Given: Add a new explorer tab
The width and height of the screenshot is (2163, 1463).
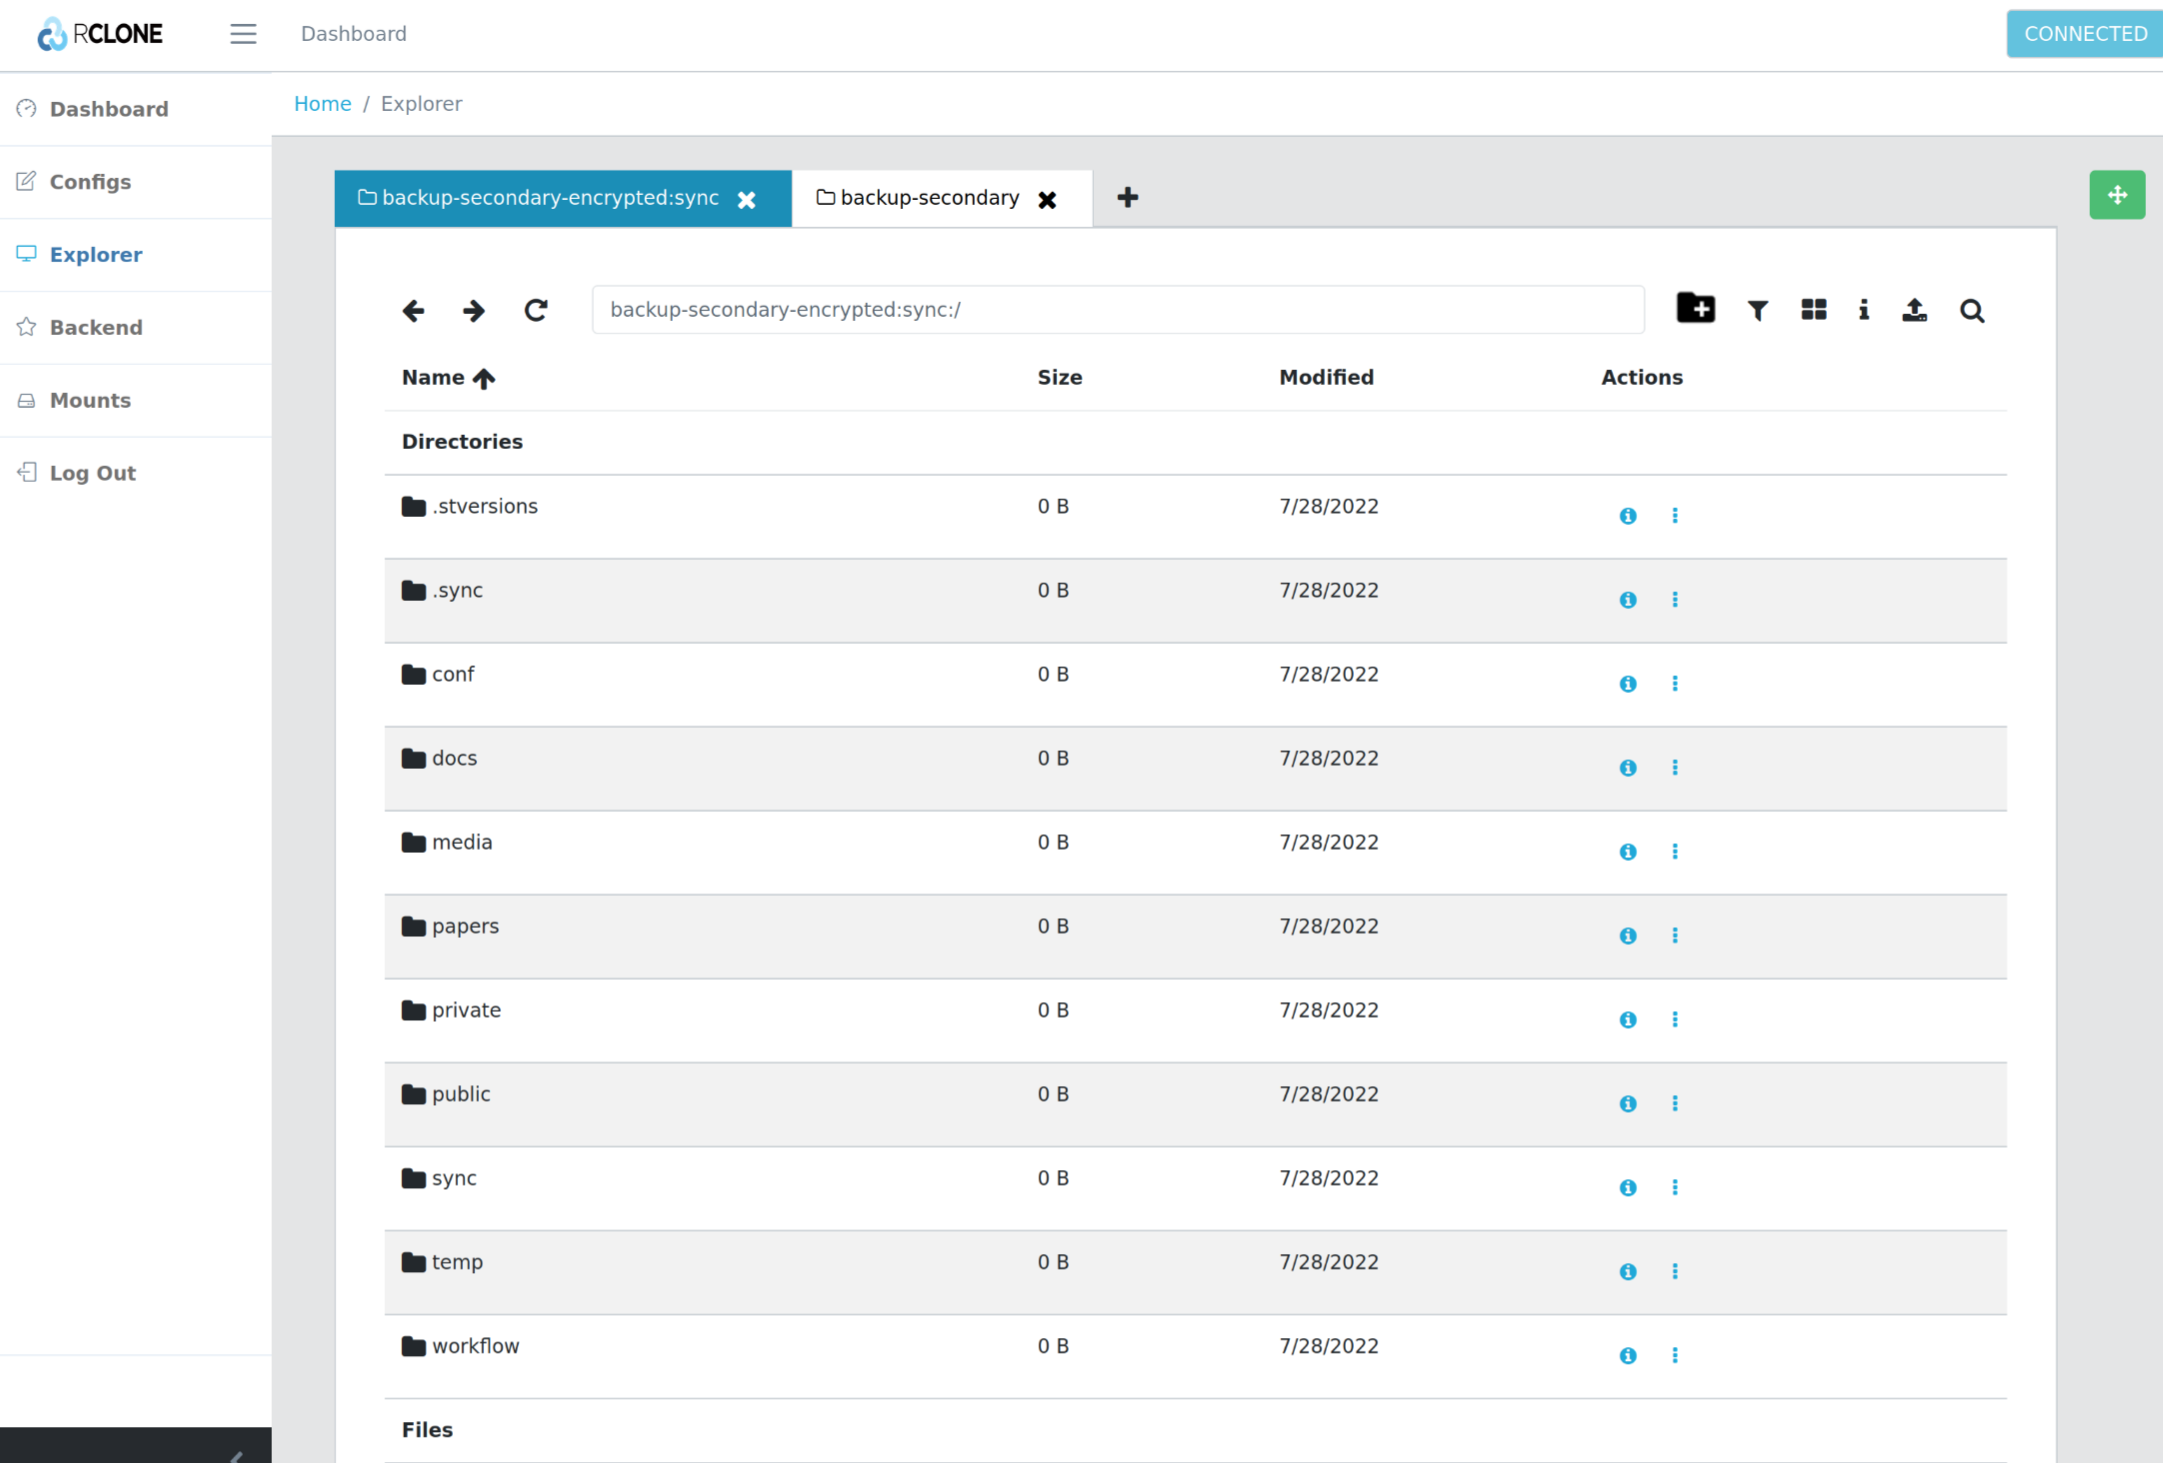Looking at the screenshot, I should click(1128, 198).
